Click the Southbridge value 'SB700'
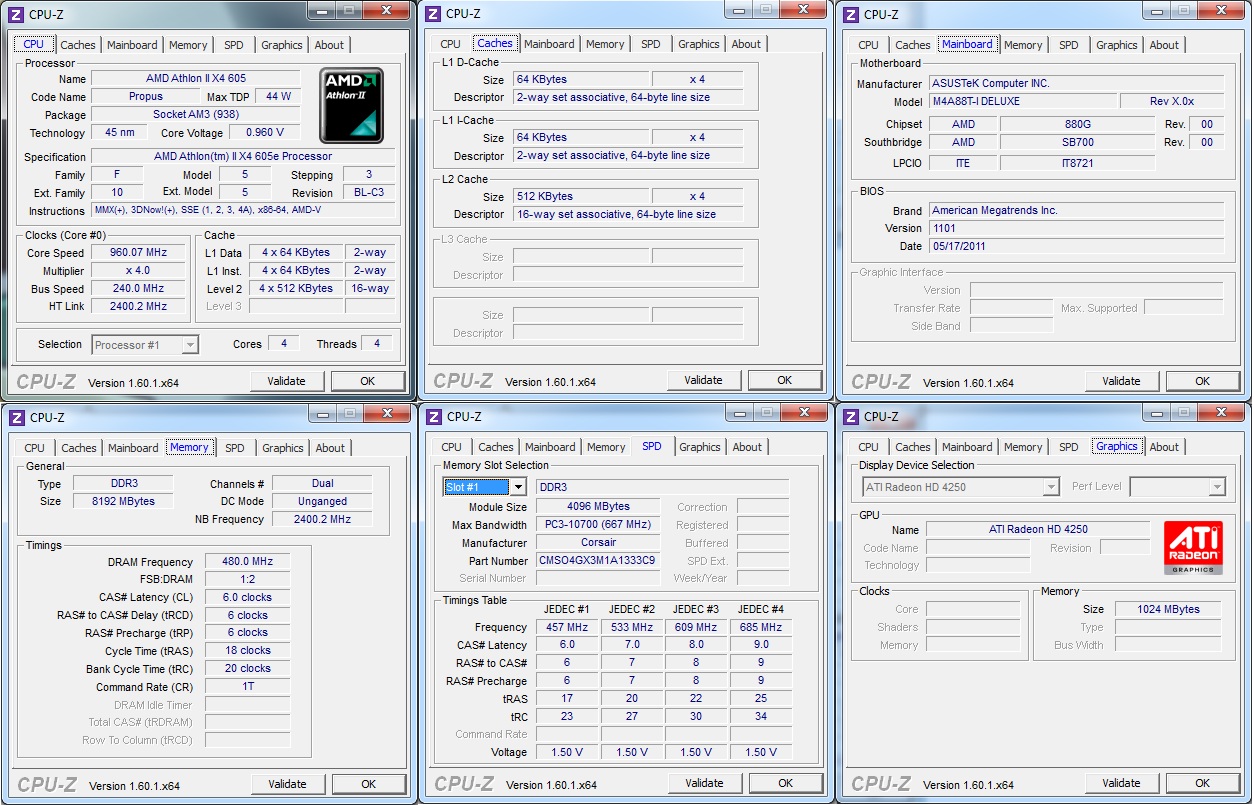 pos(1078,142)
